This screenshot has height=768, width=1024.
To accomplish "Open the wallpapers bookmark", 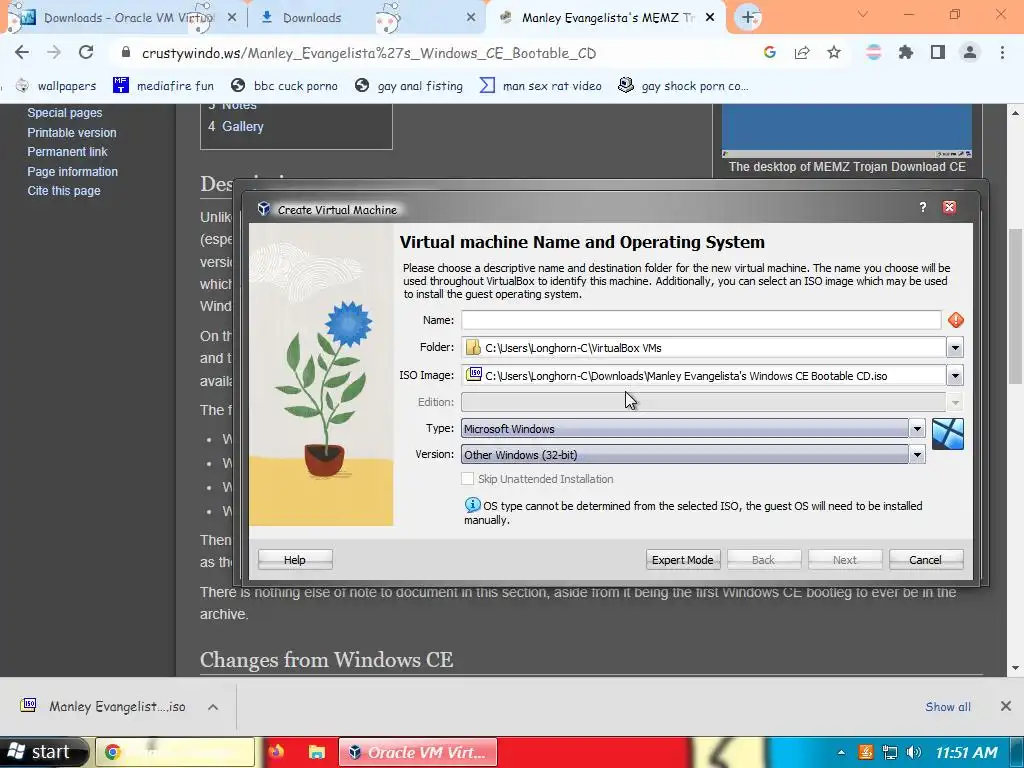I will click(56, 86).
